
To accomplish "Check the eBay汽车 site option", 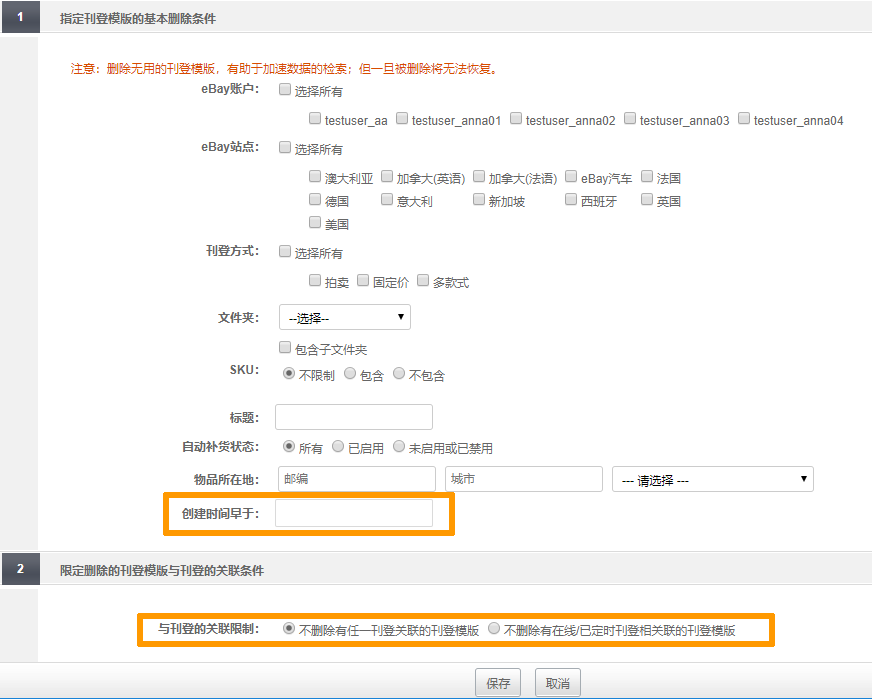I will 571,176.
